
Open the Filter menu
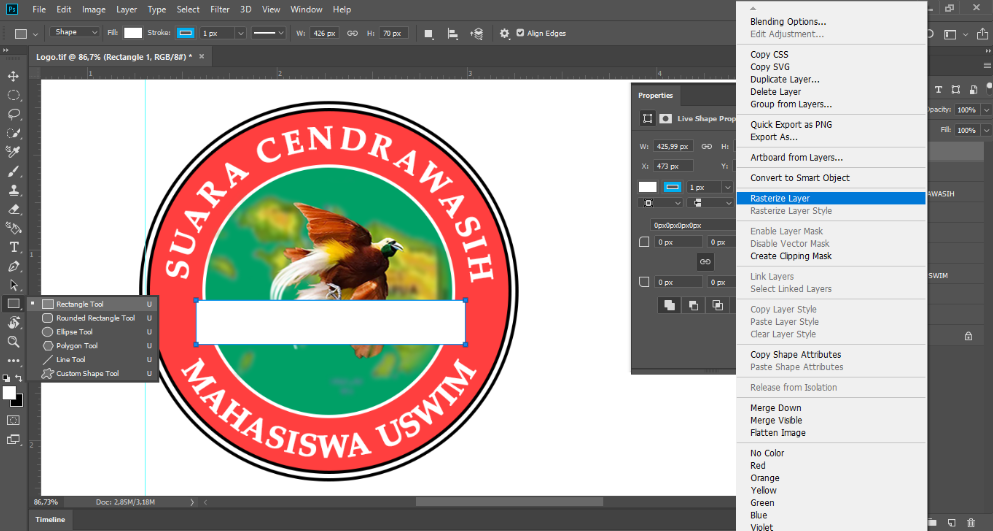click(220, 10)
